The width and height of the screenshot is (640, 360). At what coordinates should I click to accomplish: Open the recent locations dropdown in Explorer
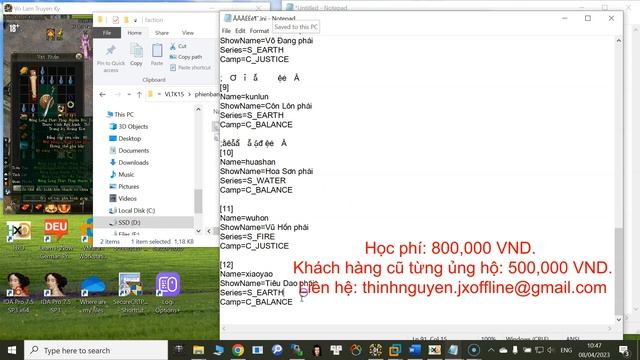point(129,94)
